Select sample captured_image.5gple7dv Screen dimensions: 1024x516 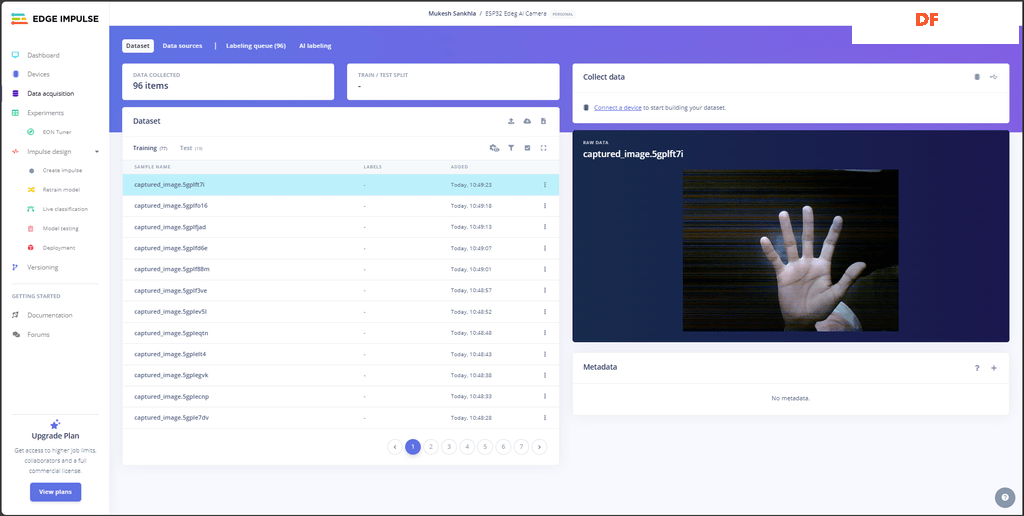pos(340,417)
